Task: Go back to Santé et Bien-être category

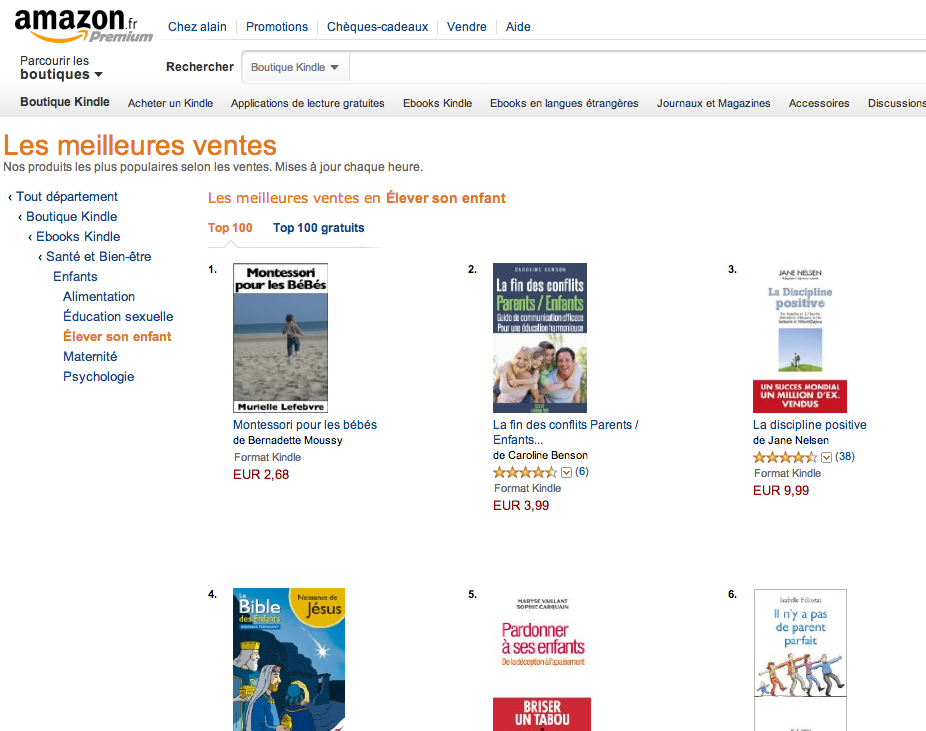Action: pos(98,257)
